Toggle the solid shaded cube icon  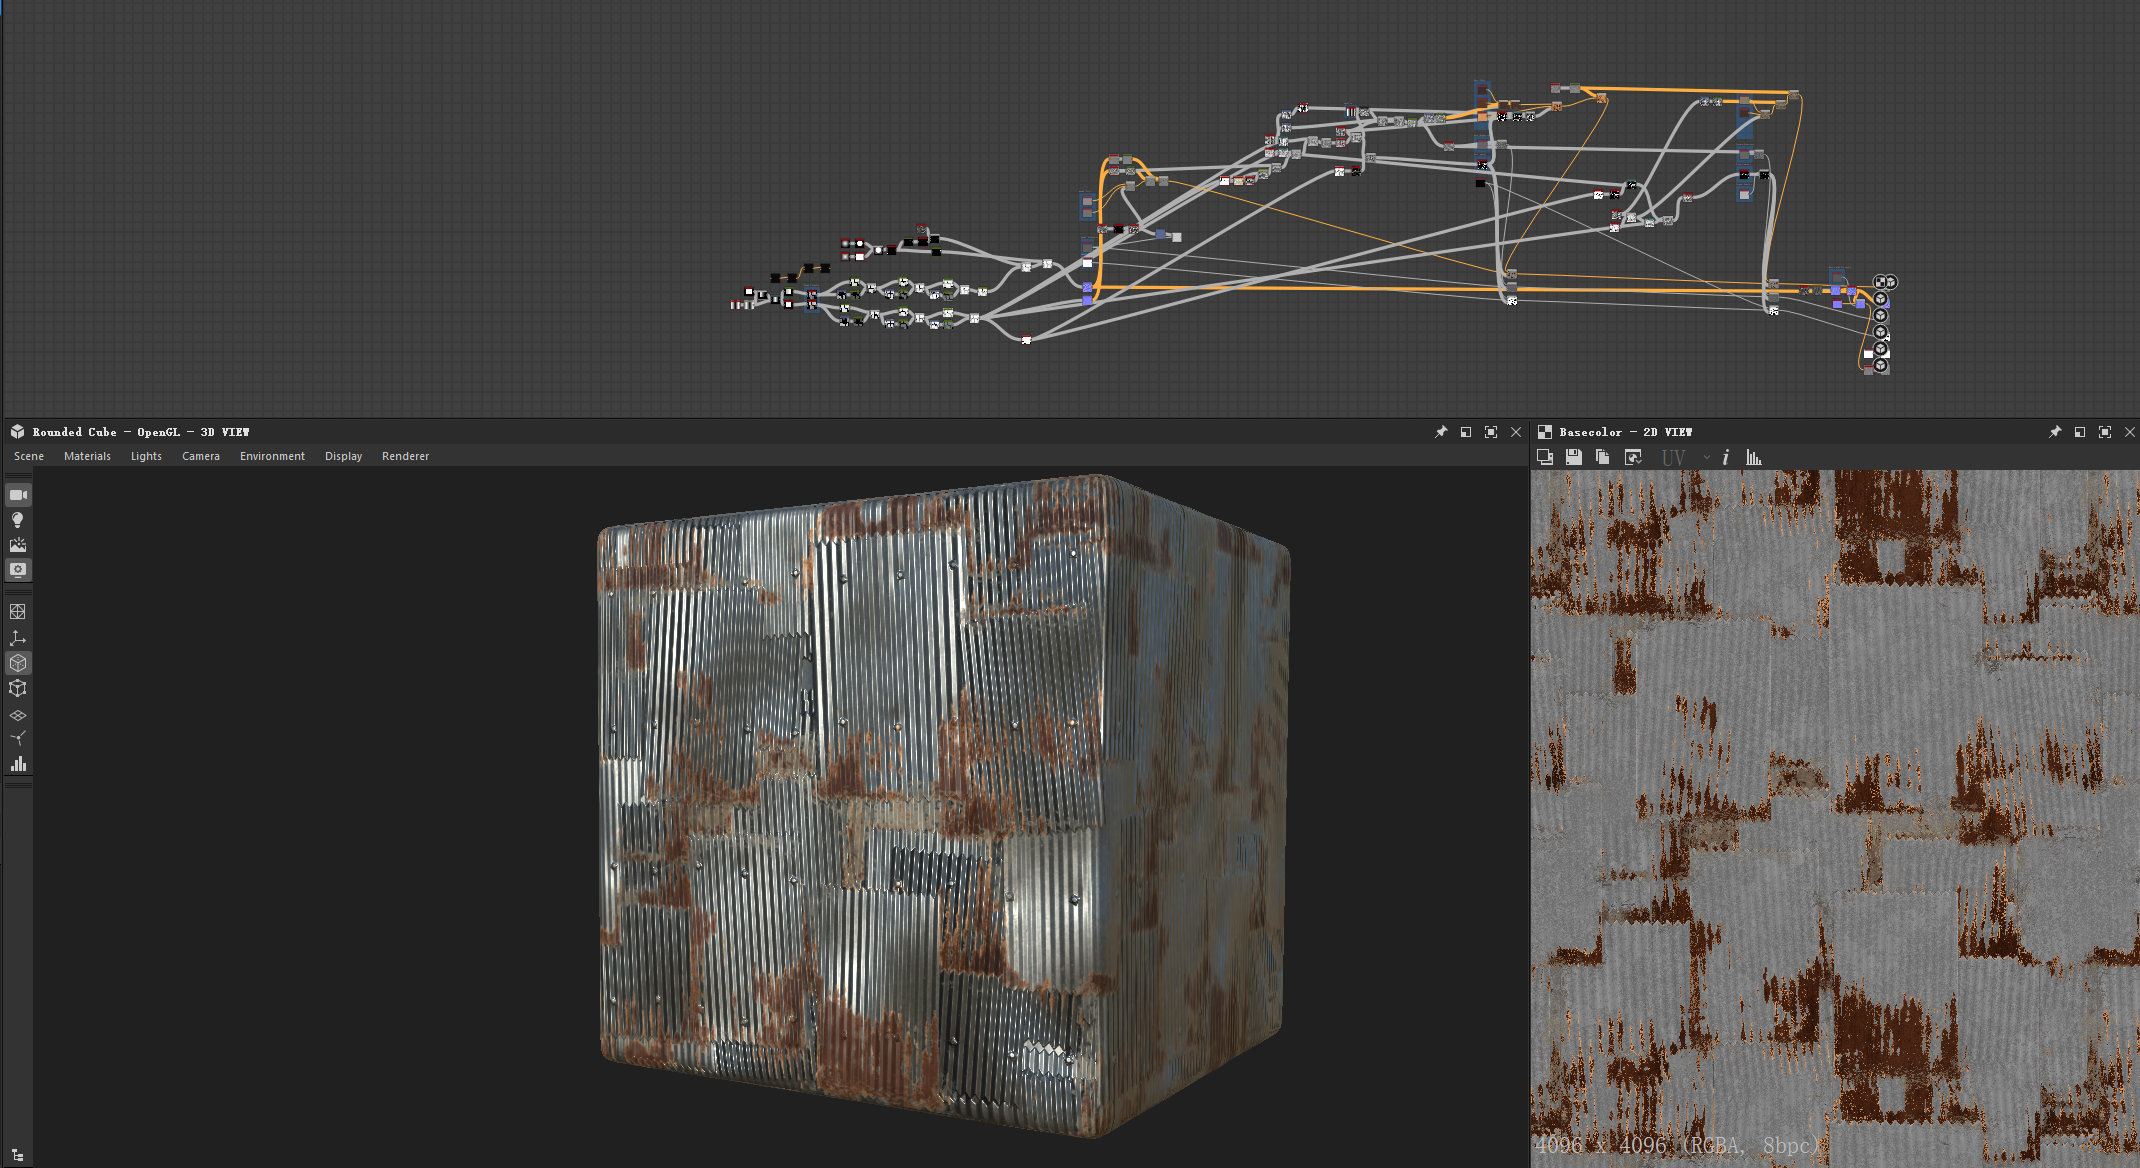point(18,663)
